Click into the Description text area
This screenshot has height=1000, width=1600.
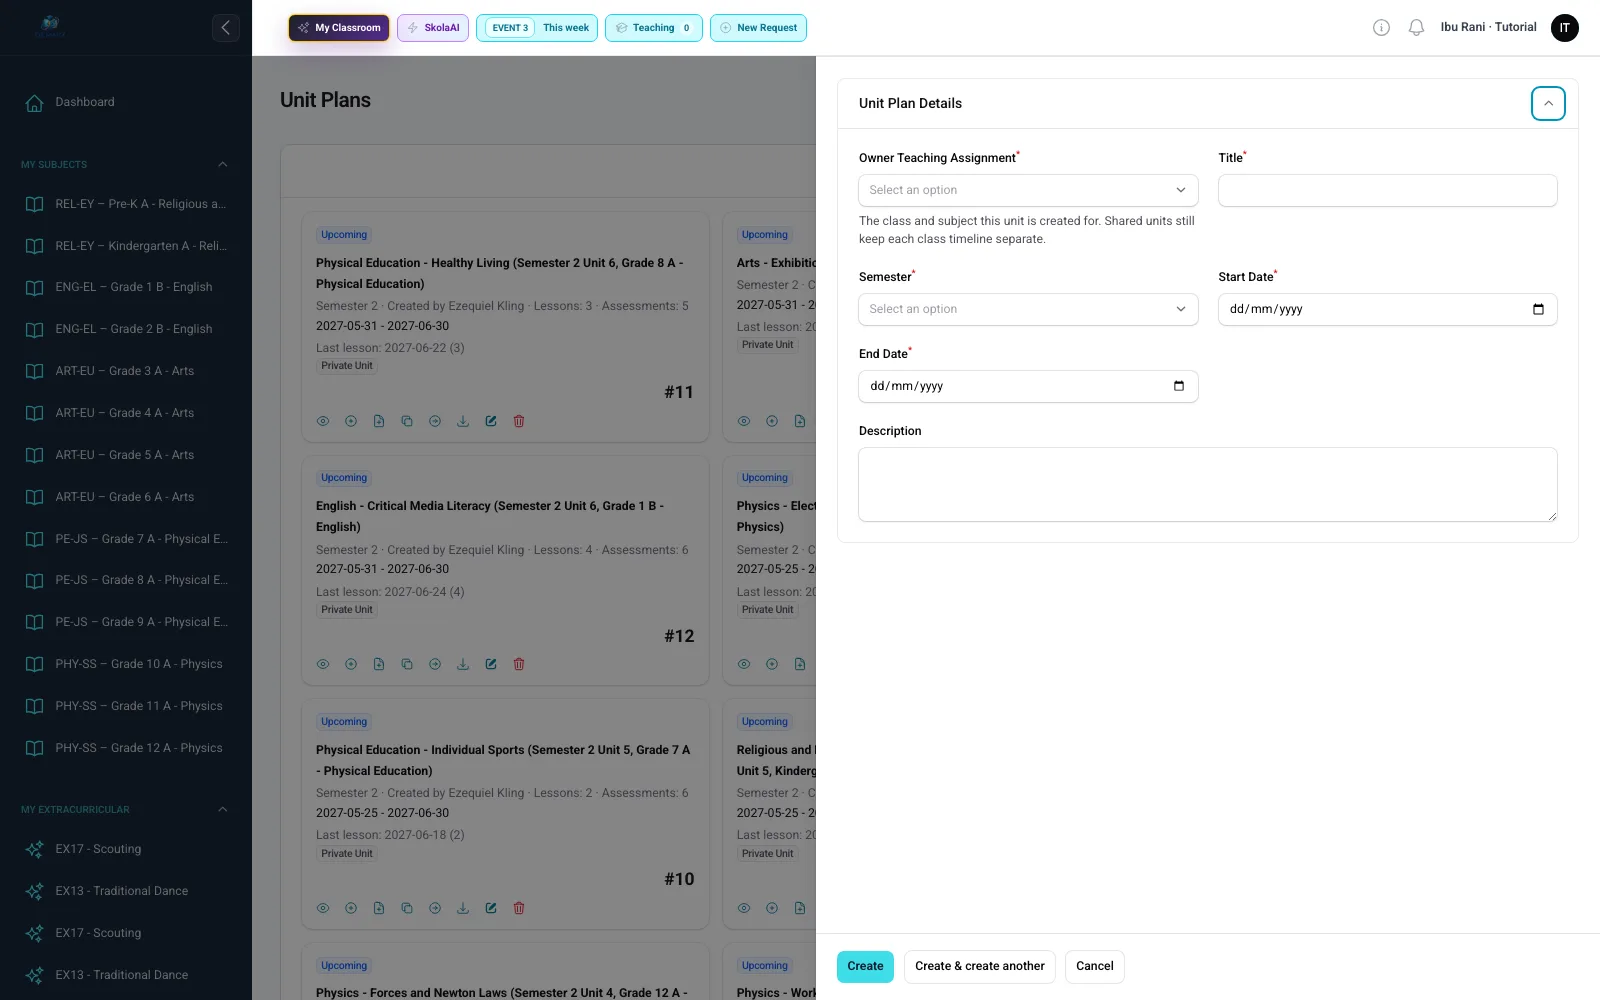coord(1208,484)
